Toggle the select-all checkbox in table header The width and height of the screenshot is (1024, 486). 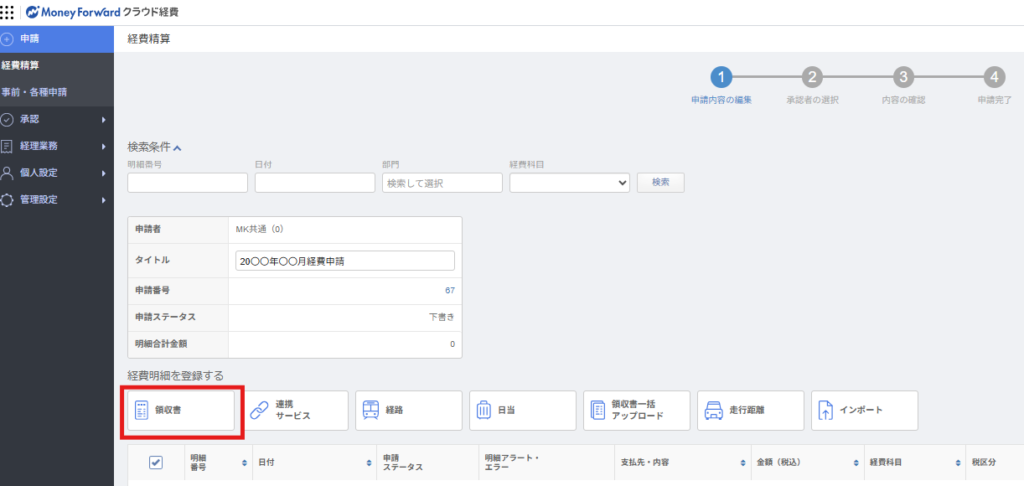(x=156, y=462)
